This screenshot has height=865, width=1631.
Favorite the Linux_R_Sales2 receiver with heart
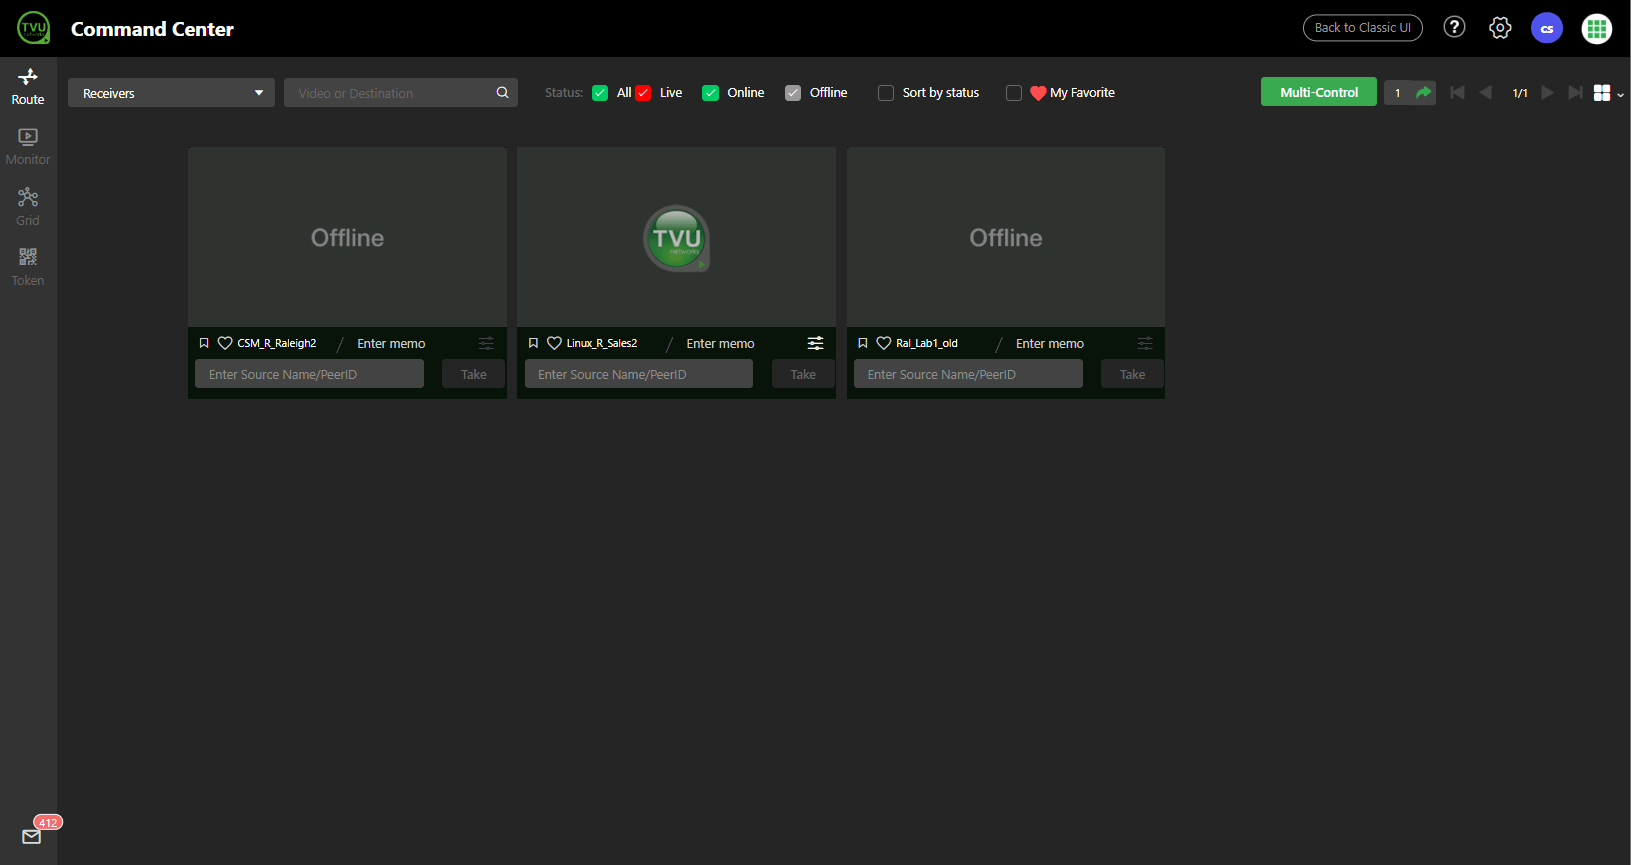coord(554,343)
